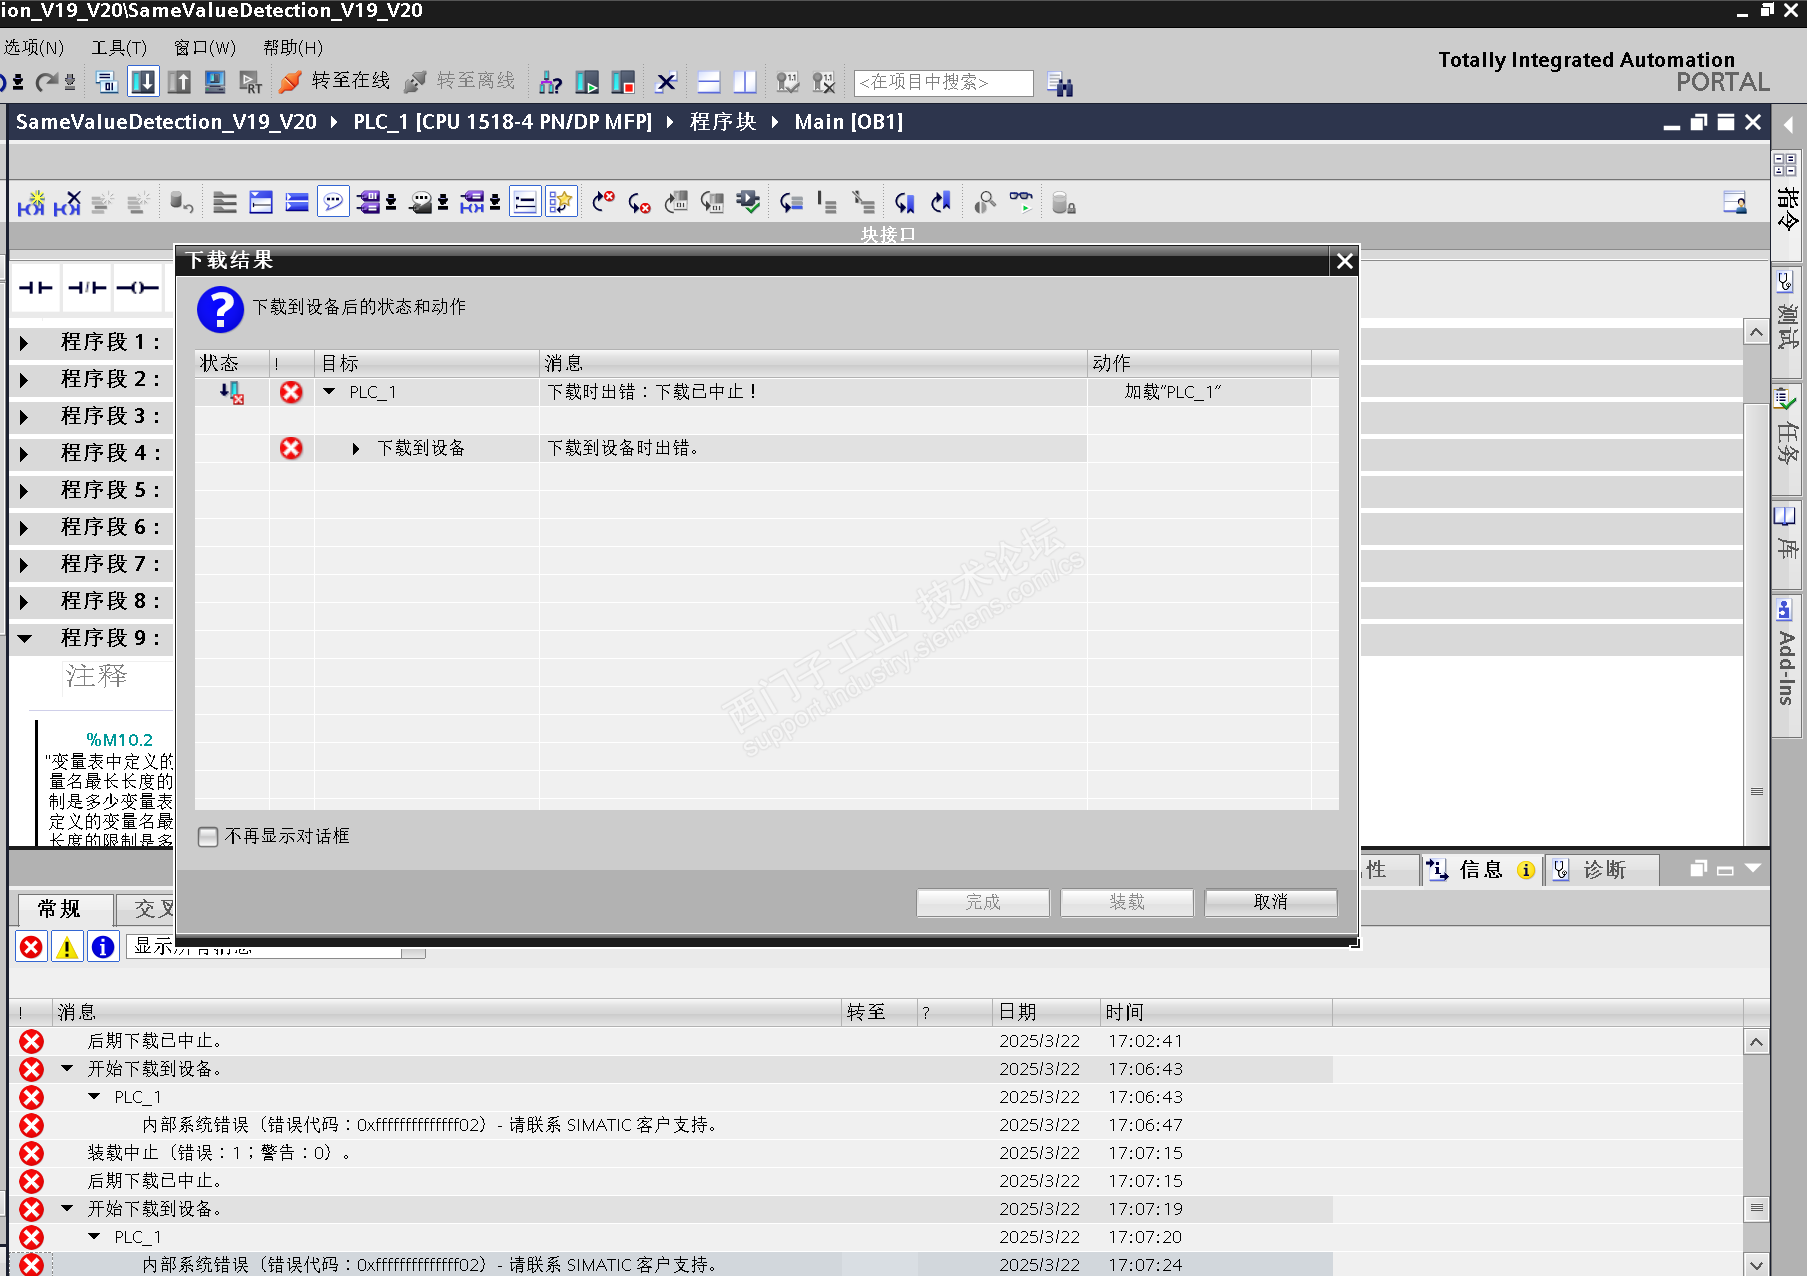Stop the CPU with the red-square icon
Screen dimensions: 1807x1276
point(623,82)
